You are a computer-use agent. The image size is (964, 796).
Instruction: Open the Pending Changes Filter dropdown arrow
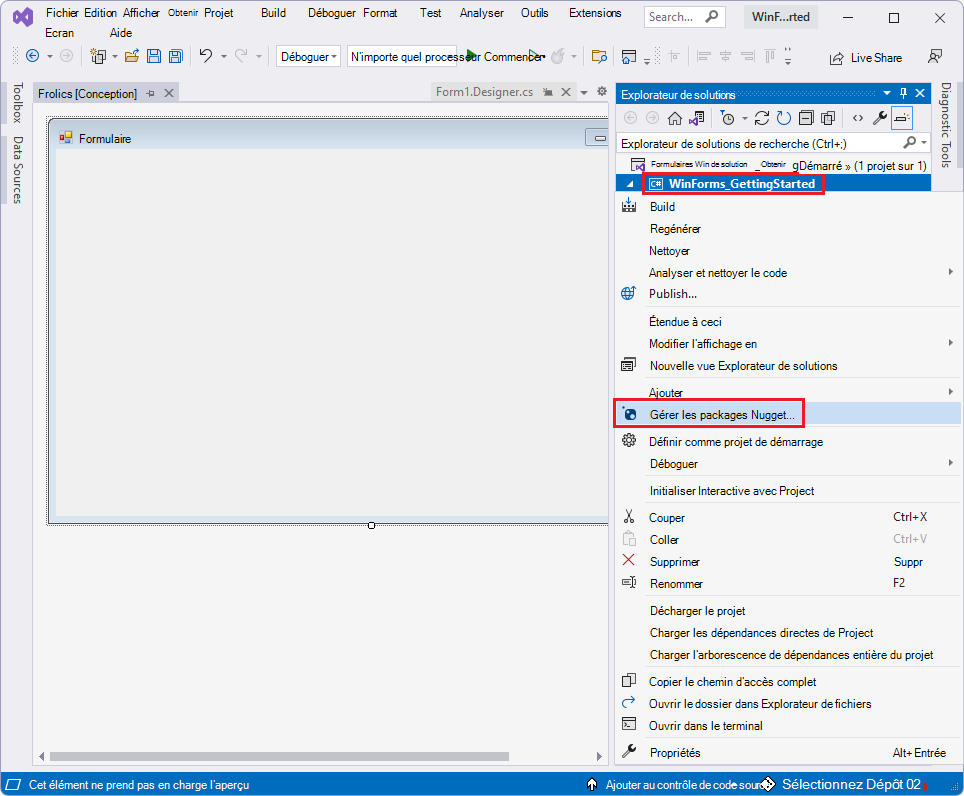click(744, 117)
